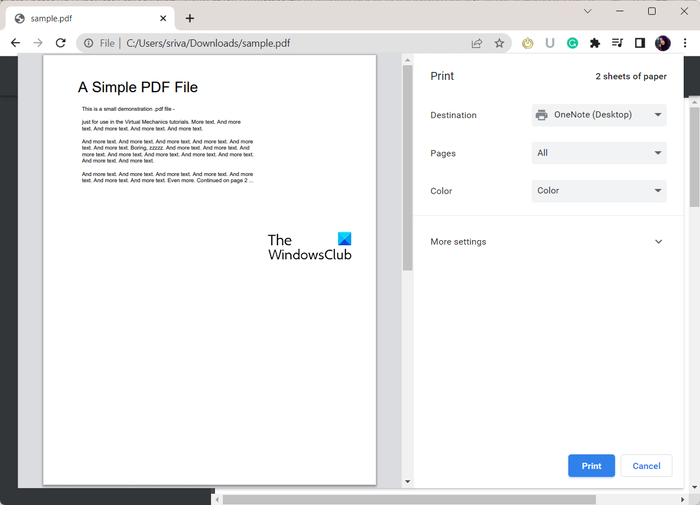Screen dimensions: 700x505
Task: Open the Chrome three-dot menu
Action: [x=685, y=43]
